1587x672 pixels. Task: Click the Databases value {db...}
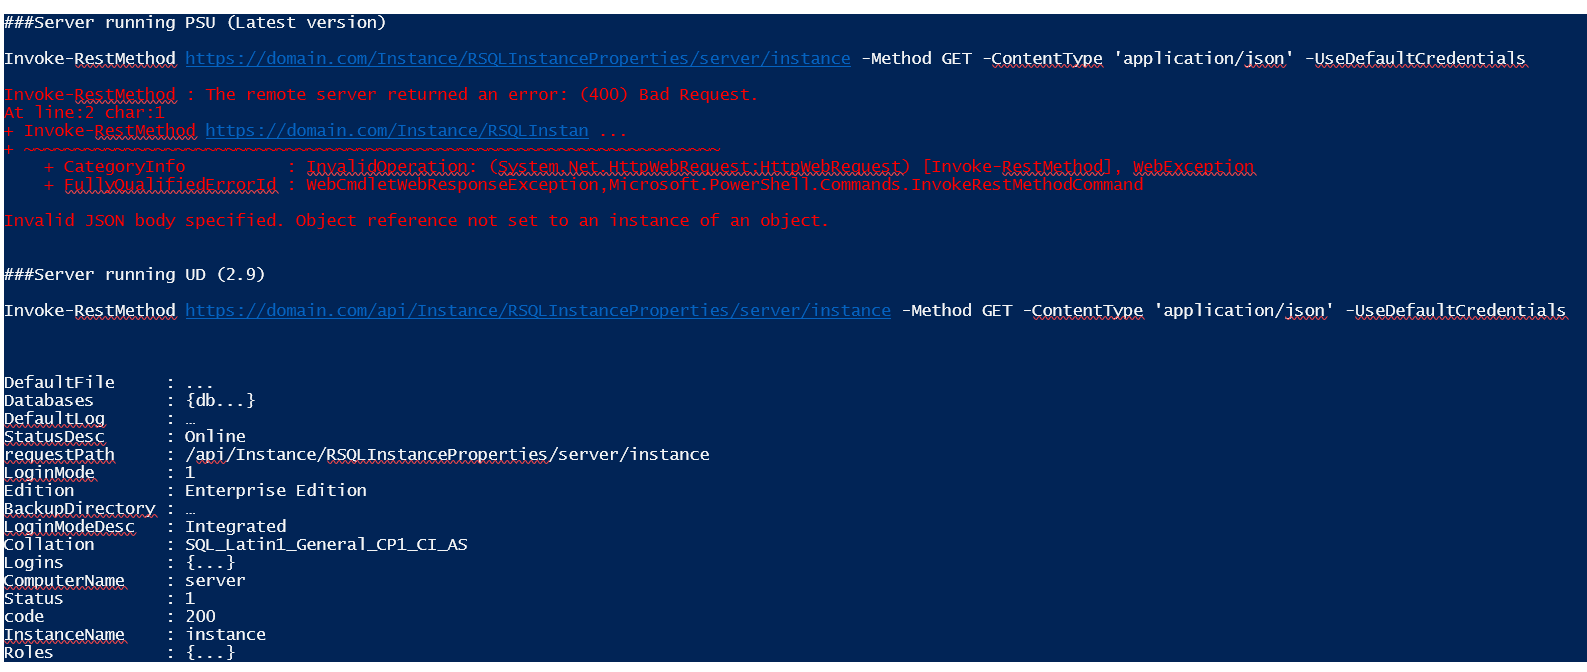(220, 400)
